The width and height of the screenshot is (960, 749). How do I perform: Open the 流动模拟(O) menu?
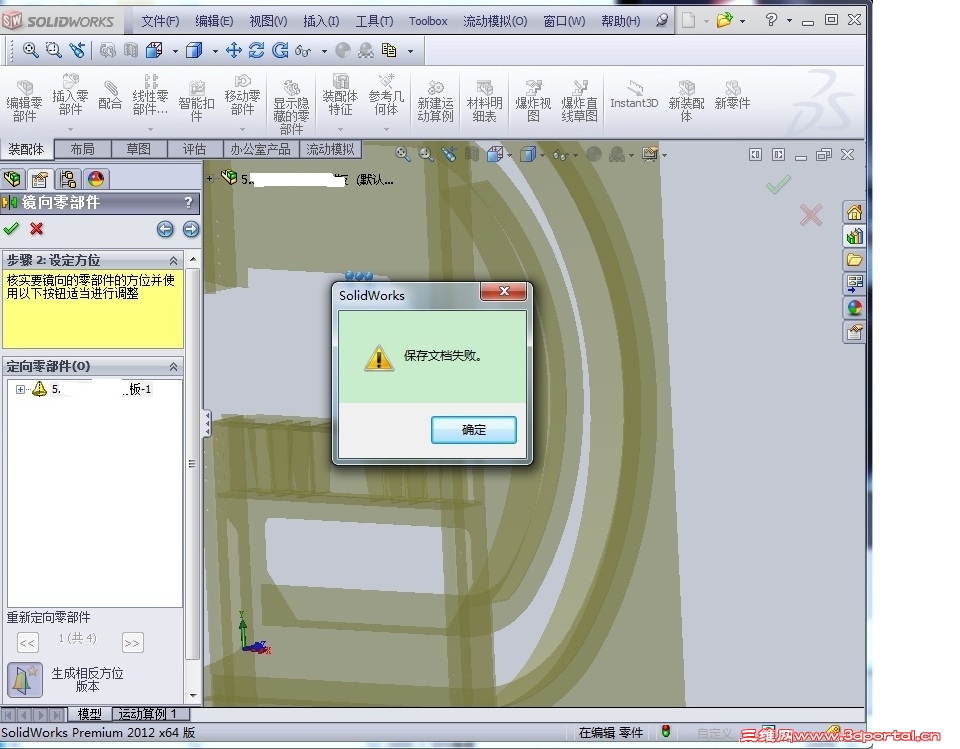pos(495,21)
